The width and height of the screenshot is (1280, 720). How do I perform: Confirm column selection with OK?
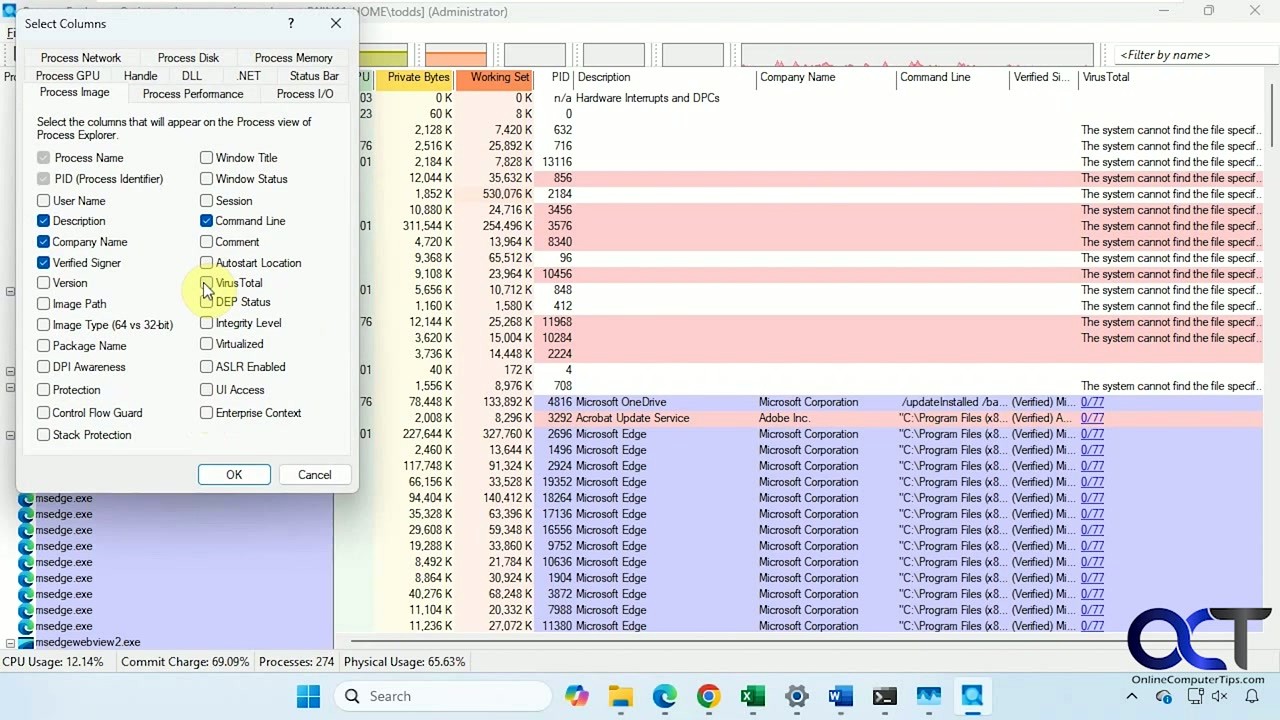[x=233, y=474]
